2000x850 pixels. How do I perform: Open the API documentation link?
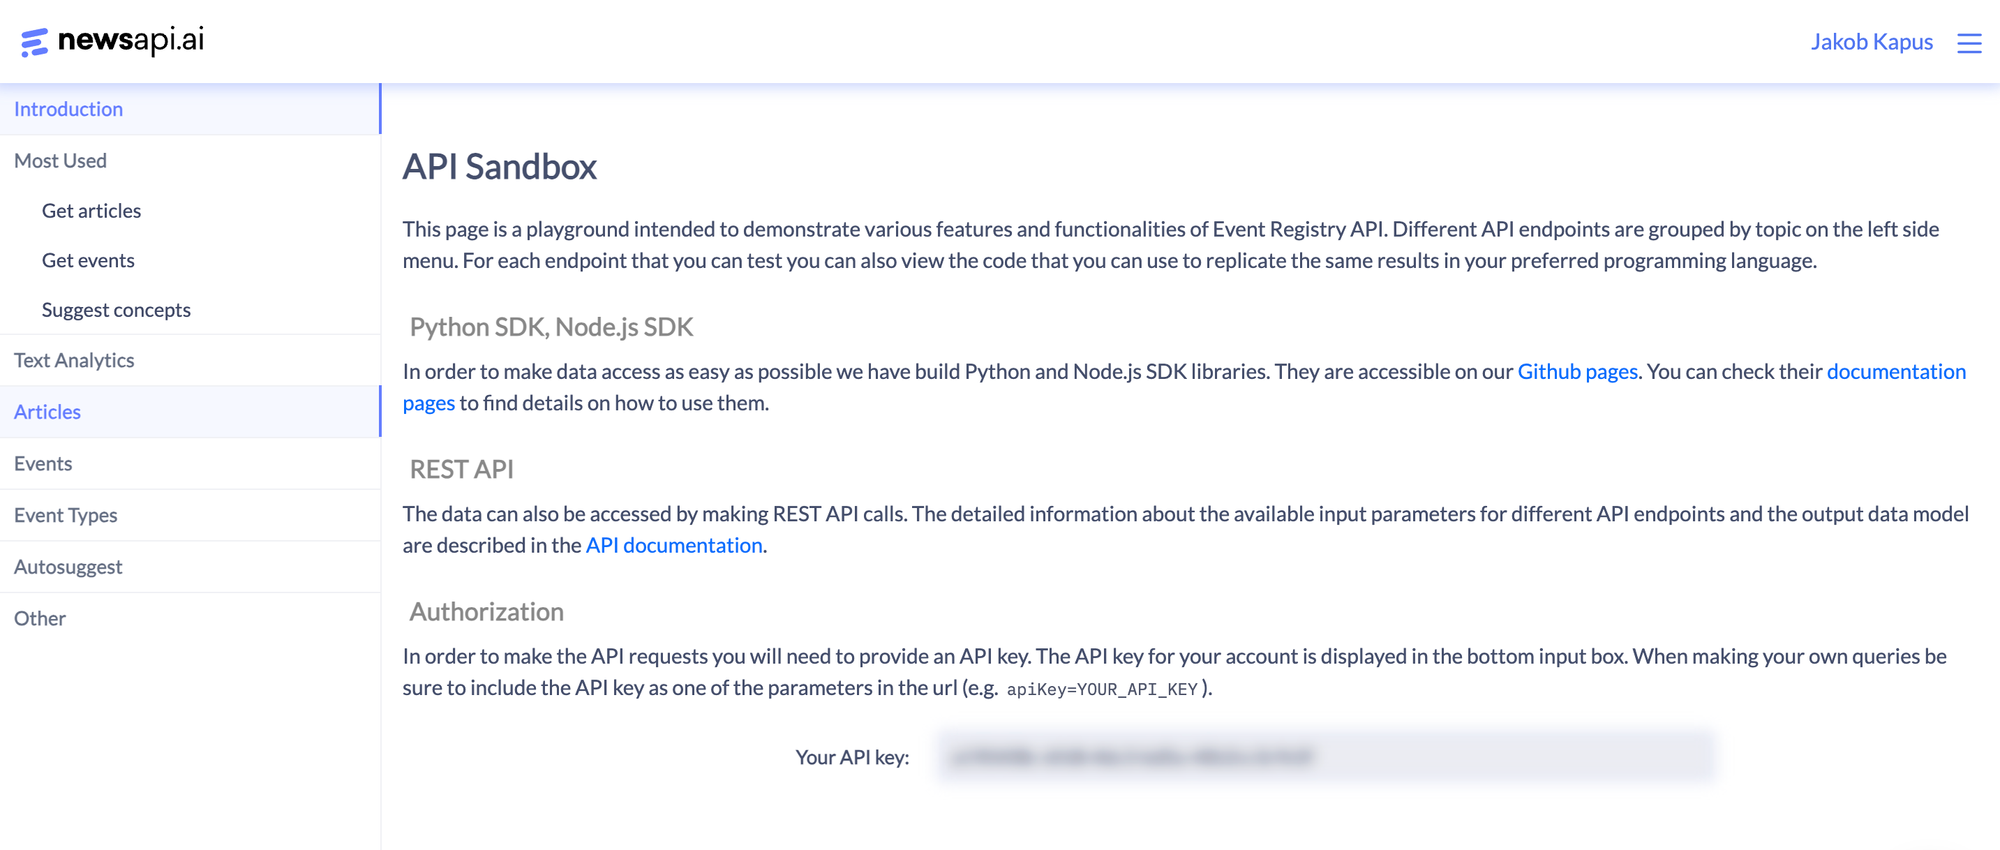[674, 545]
